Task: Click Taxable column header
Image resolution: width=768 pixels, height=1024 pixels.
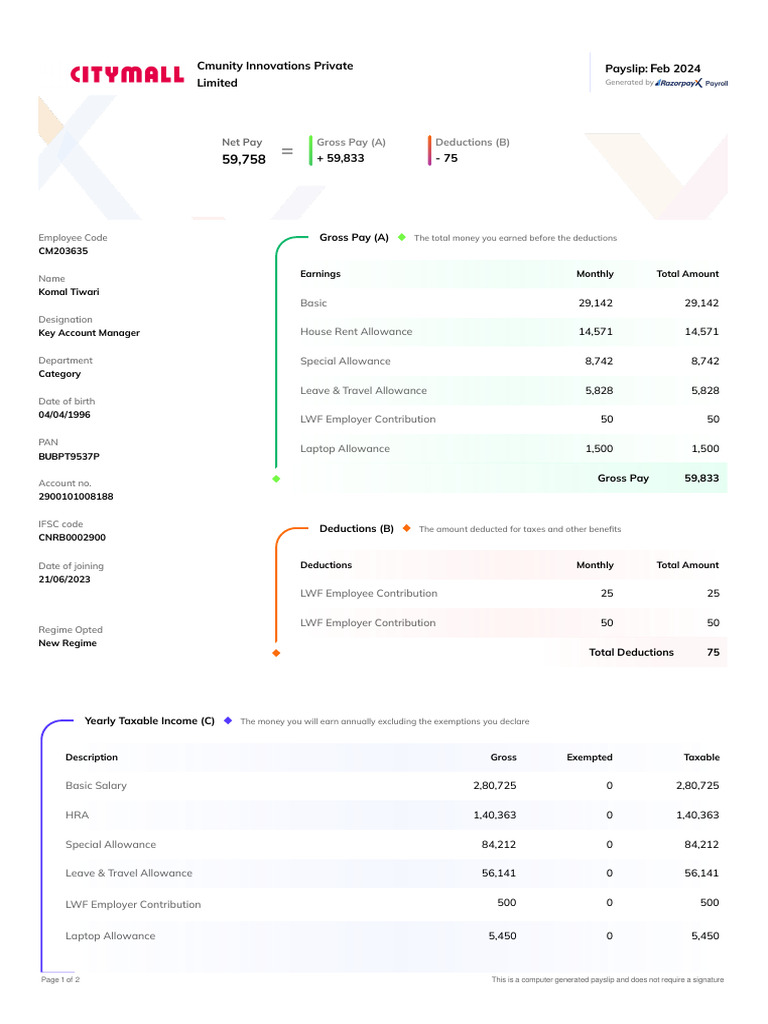Action: click(x=701, y=758)
